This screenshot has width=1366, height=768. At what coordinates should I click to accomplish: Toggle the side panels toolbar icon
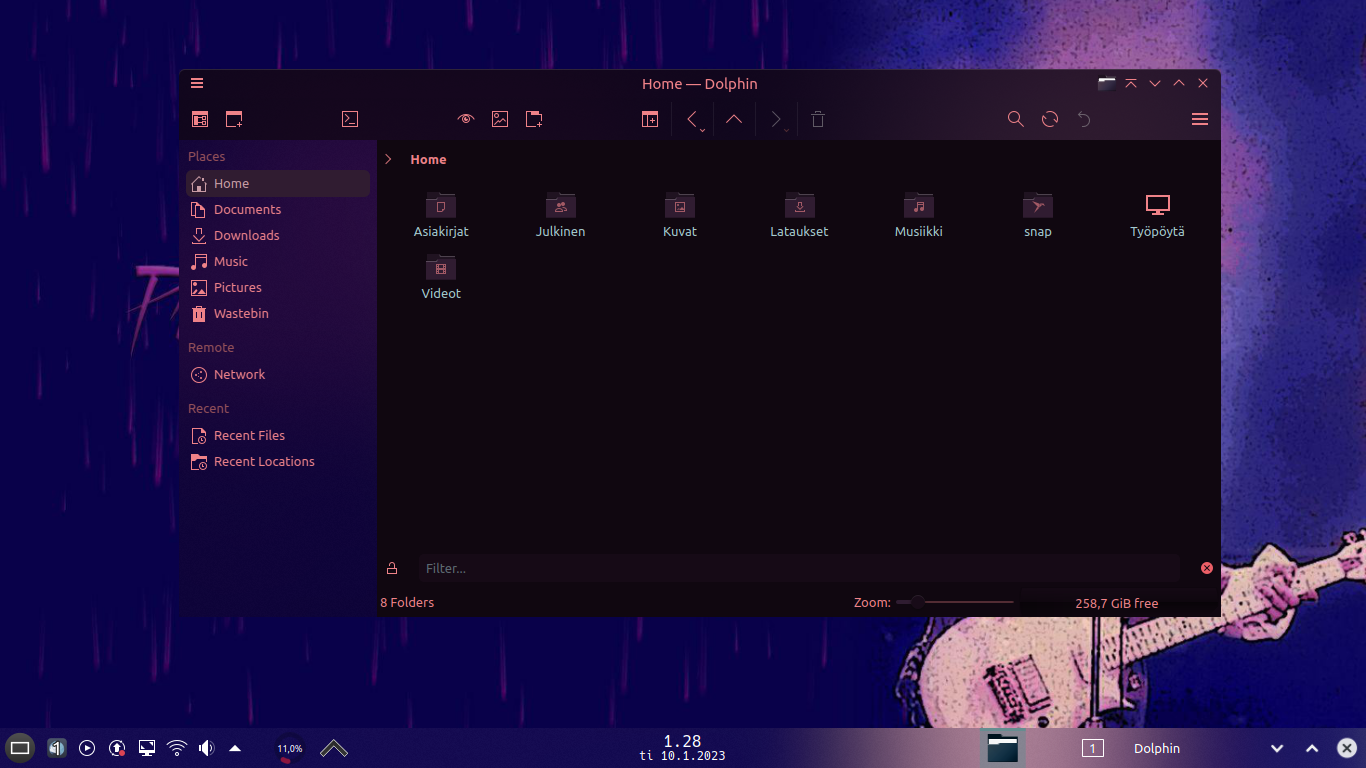tap(200, 119)
